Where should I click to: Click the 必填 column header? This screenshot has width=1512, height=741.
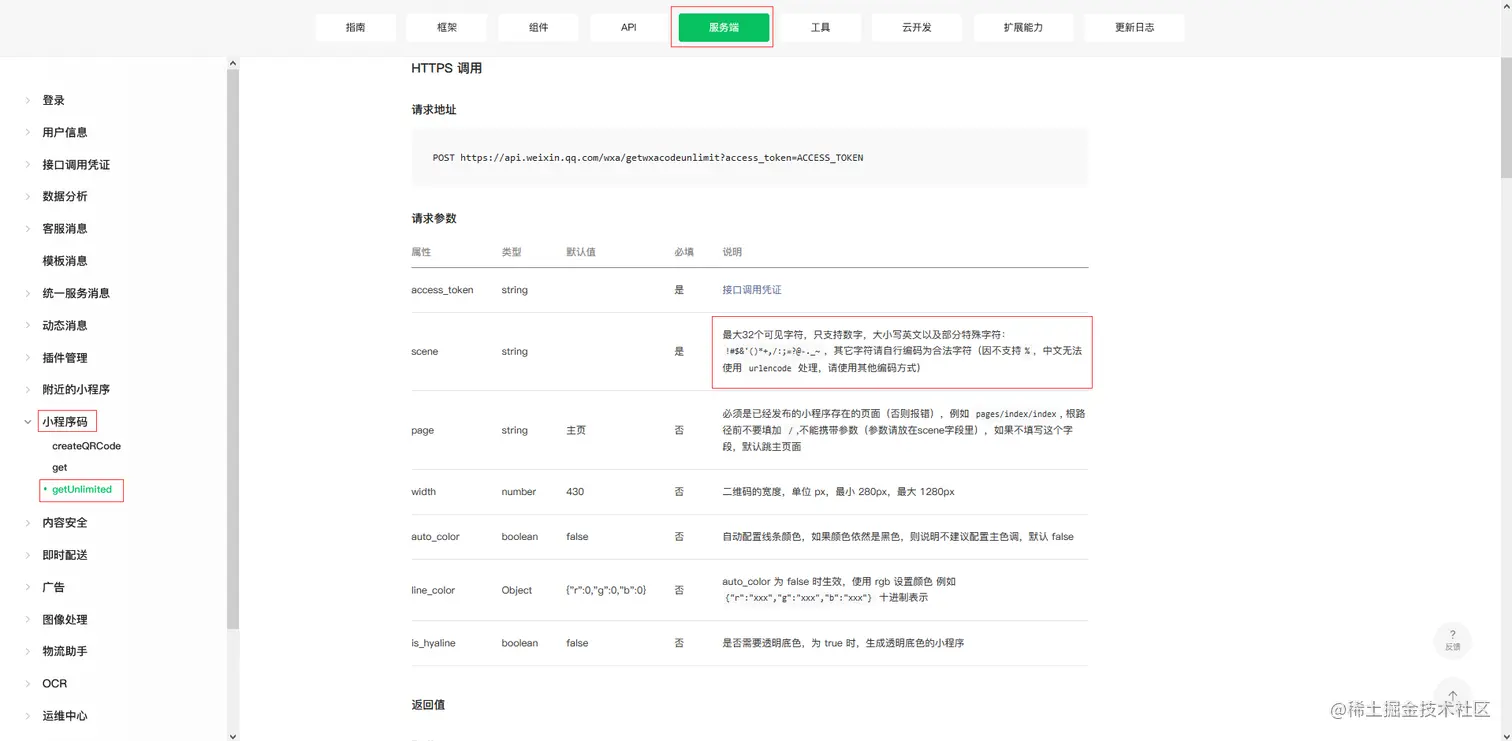coord(684,252)
